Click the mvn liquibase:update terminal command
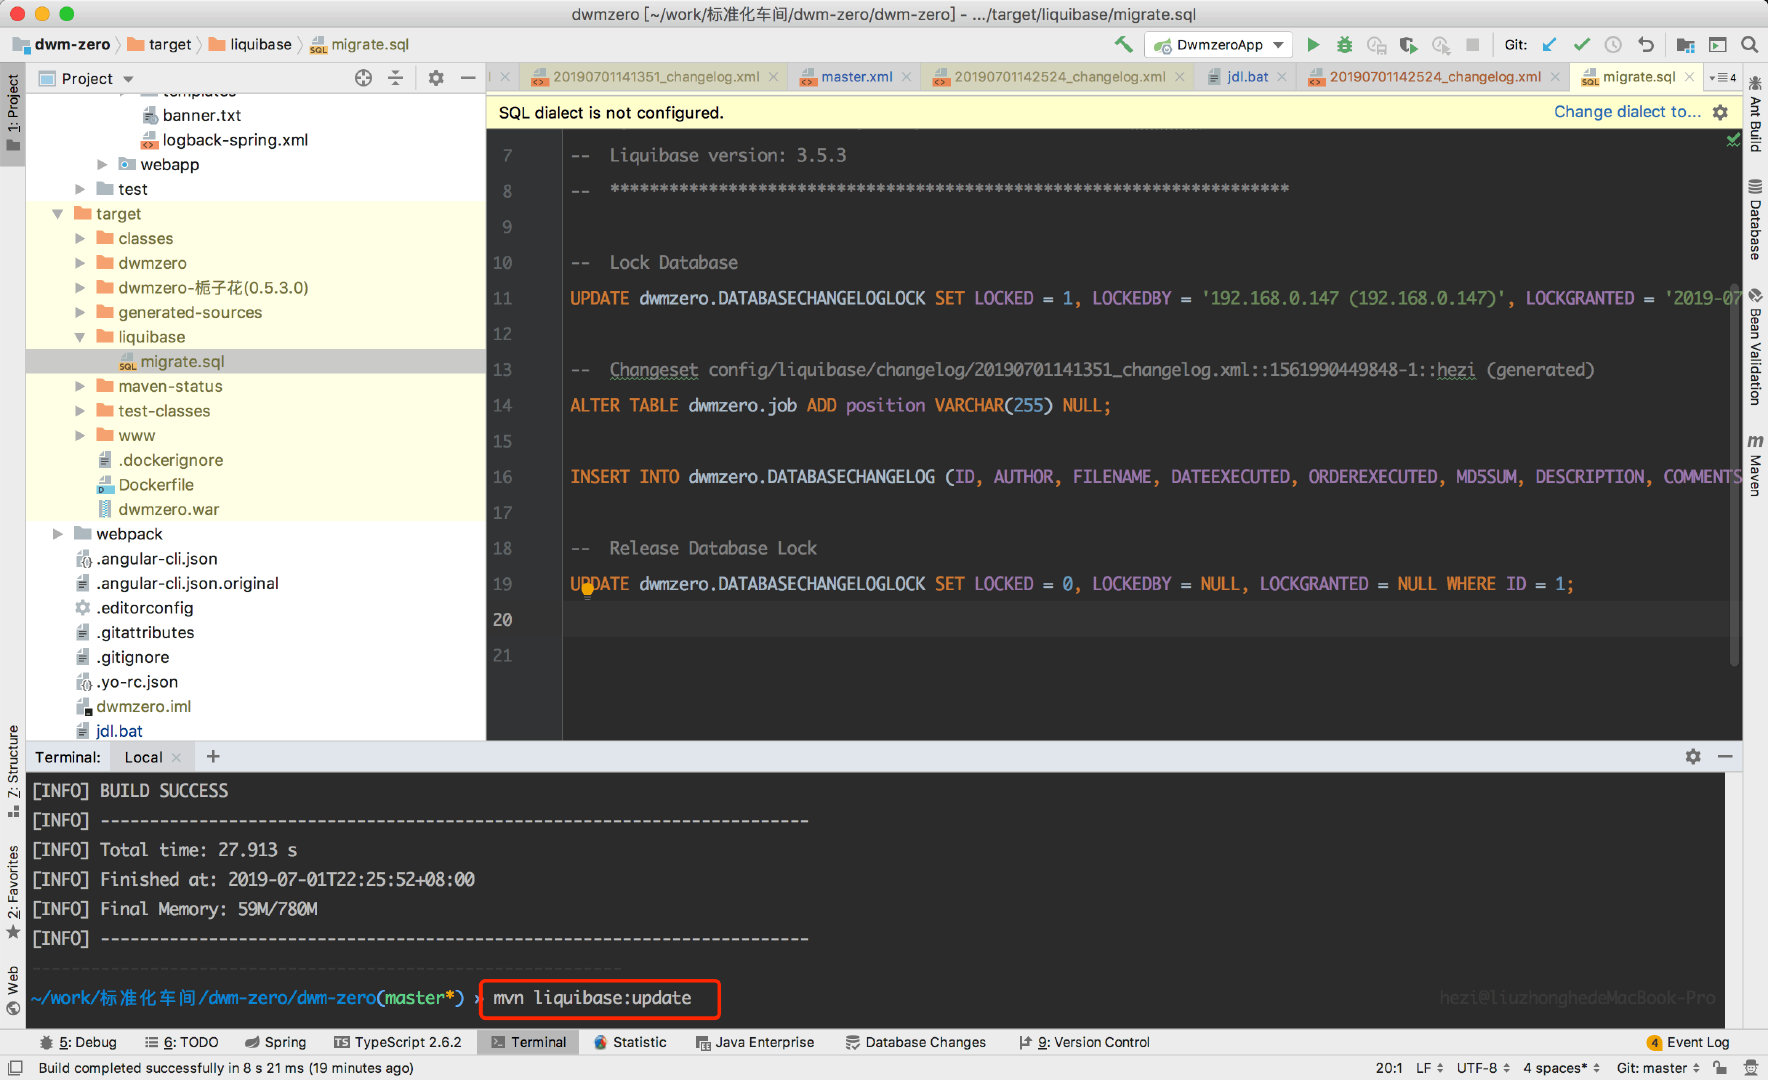1768x1080 pixels. point(599,998)
